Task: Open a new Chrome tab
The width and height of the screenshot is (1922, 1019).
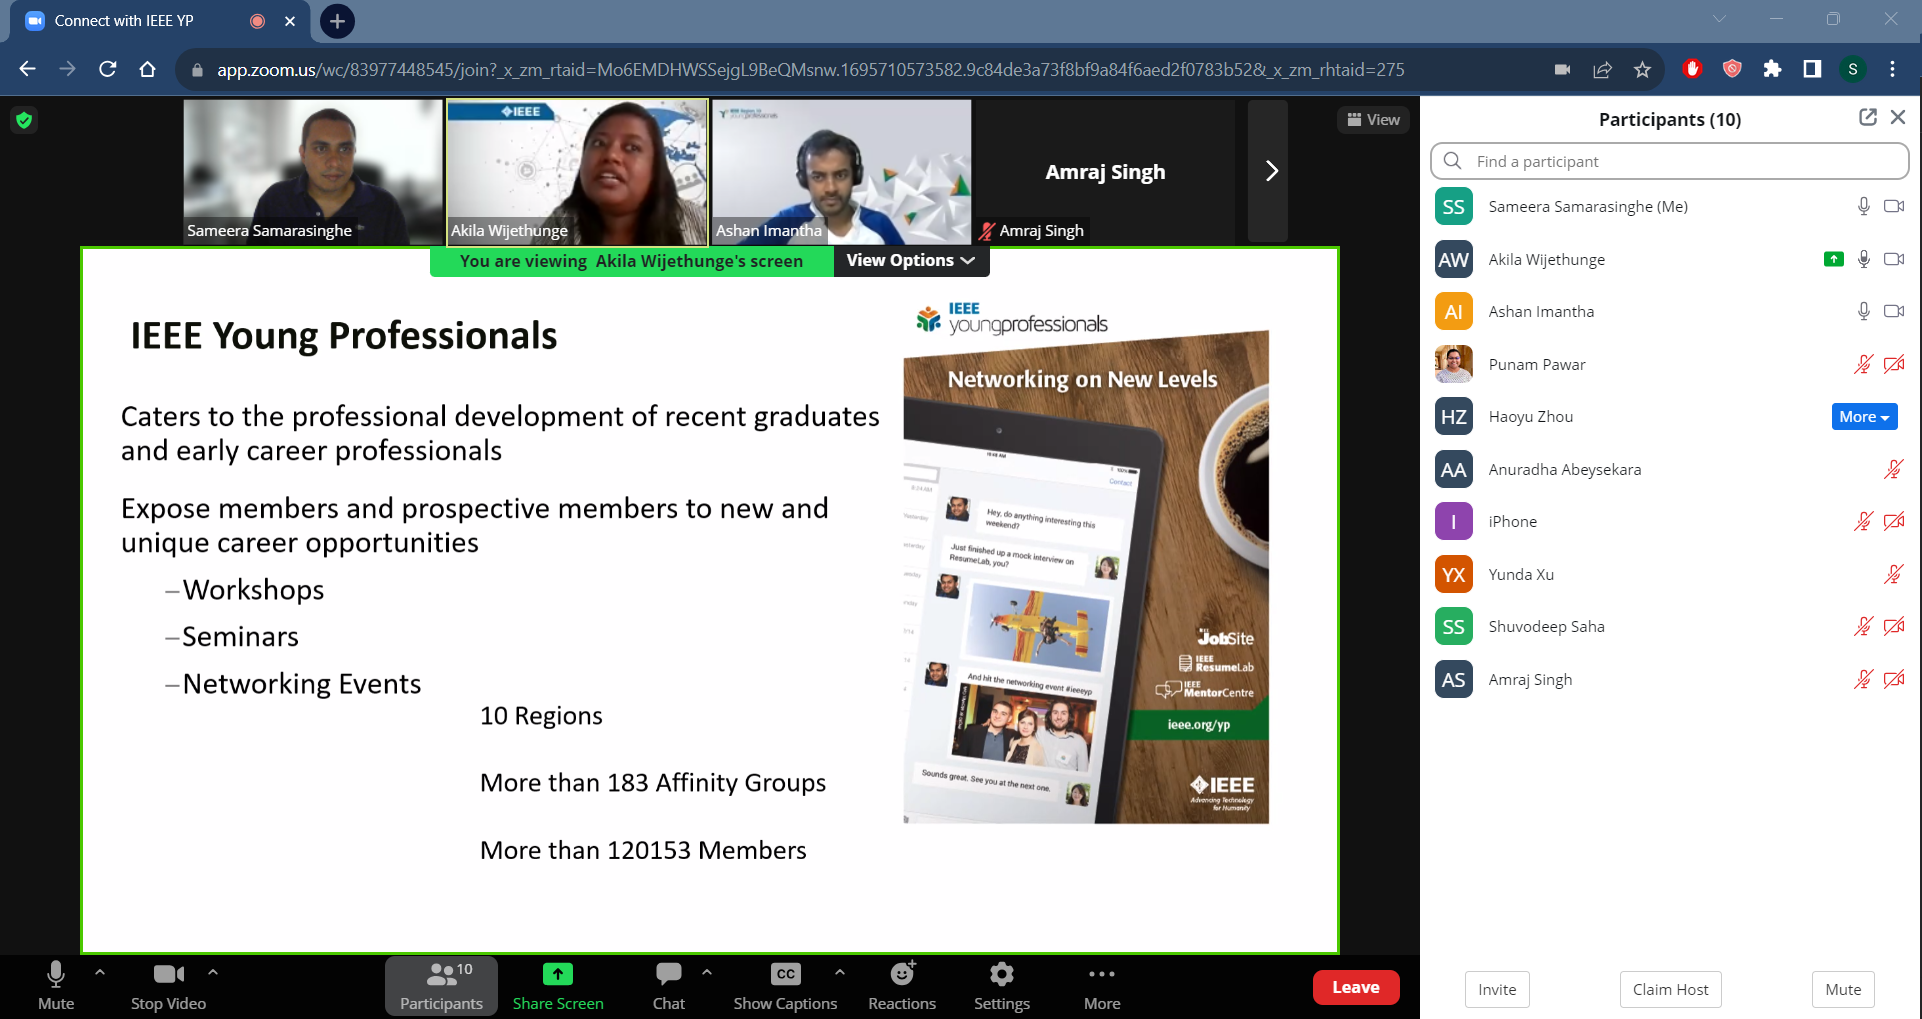Action: click(x=337, y=21)
